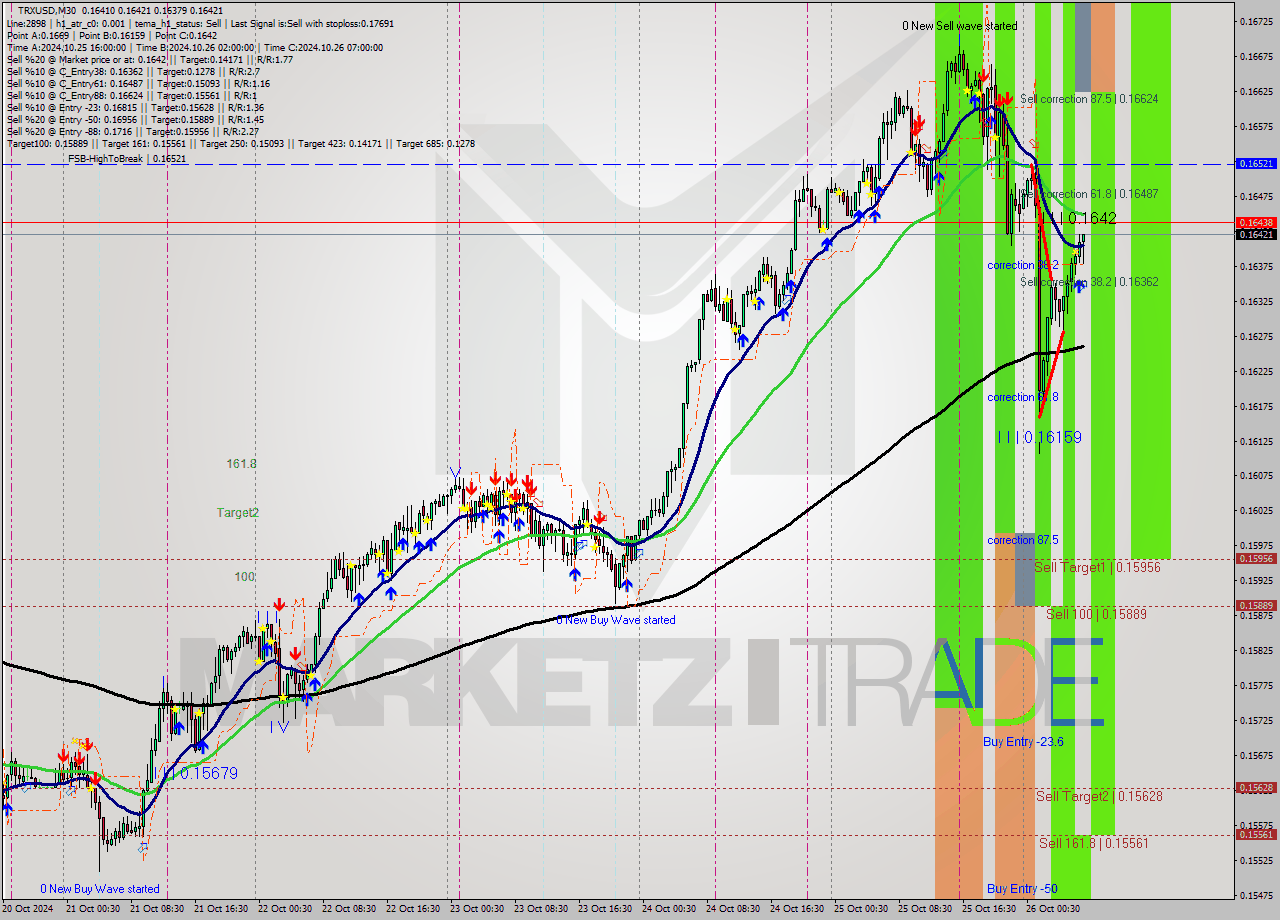Click the '24 Oct 16:30' time label

[x=797, y=909]
